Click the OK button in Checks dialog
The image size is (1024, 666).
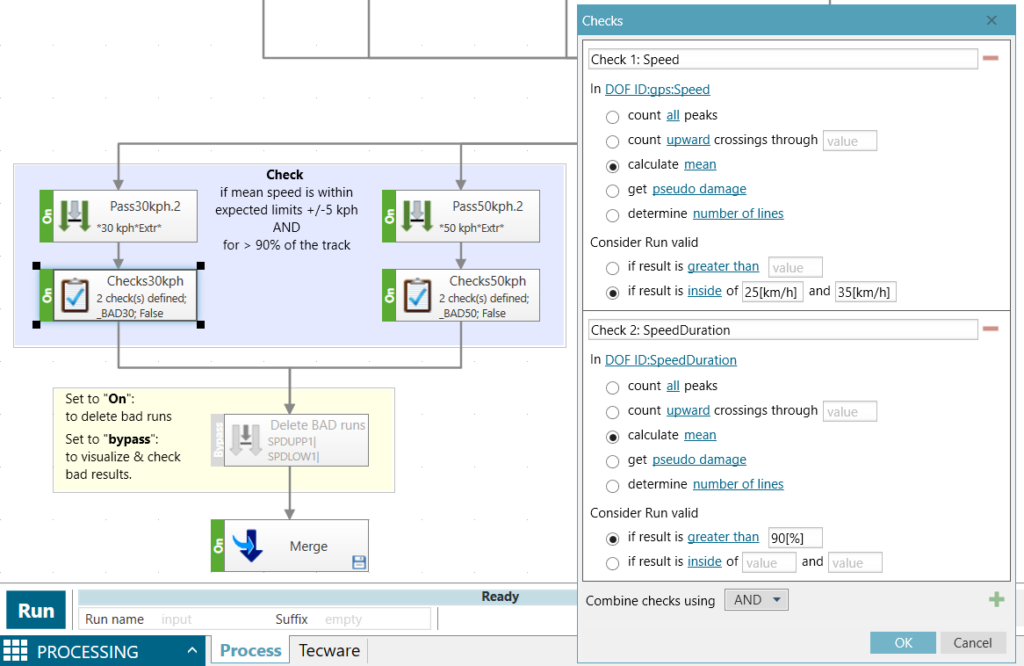click(902, 643)
